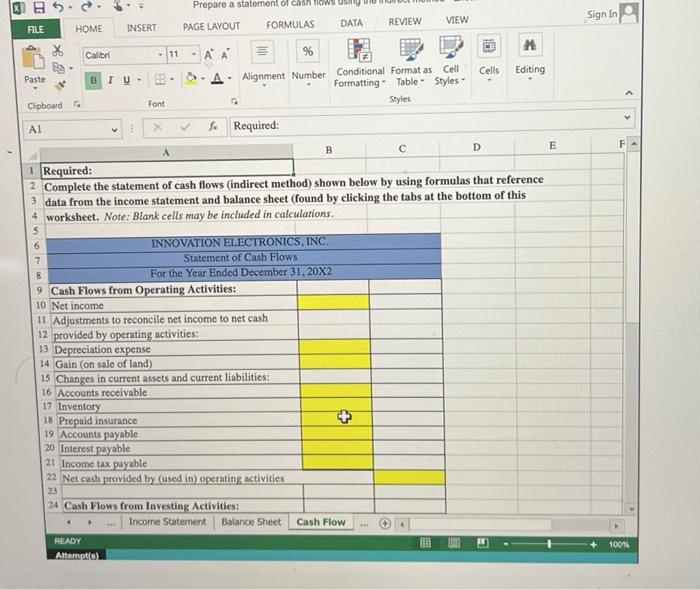Switch to Normal view icon in status bar
Screen dimensions: 700x590
(425, 543)
